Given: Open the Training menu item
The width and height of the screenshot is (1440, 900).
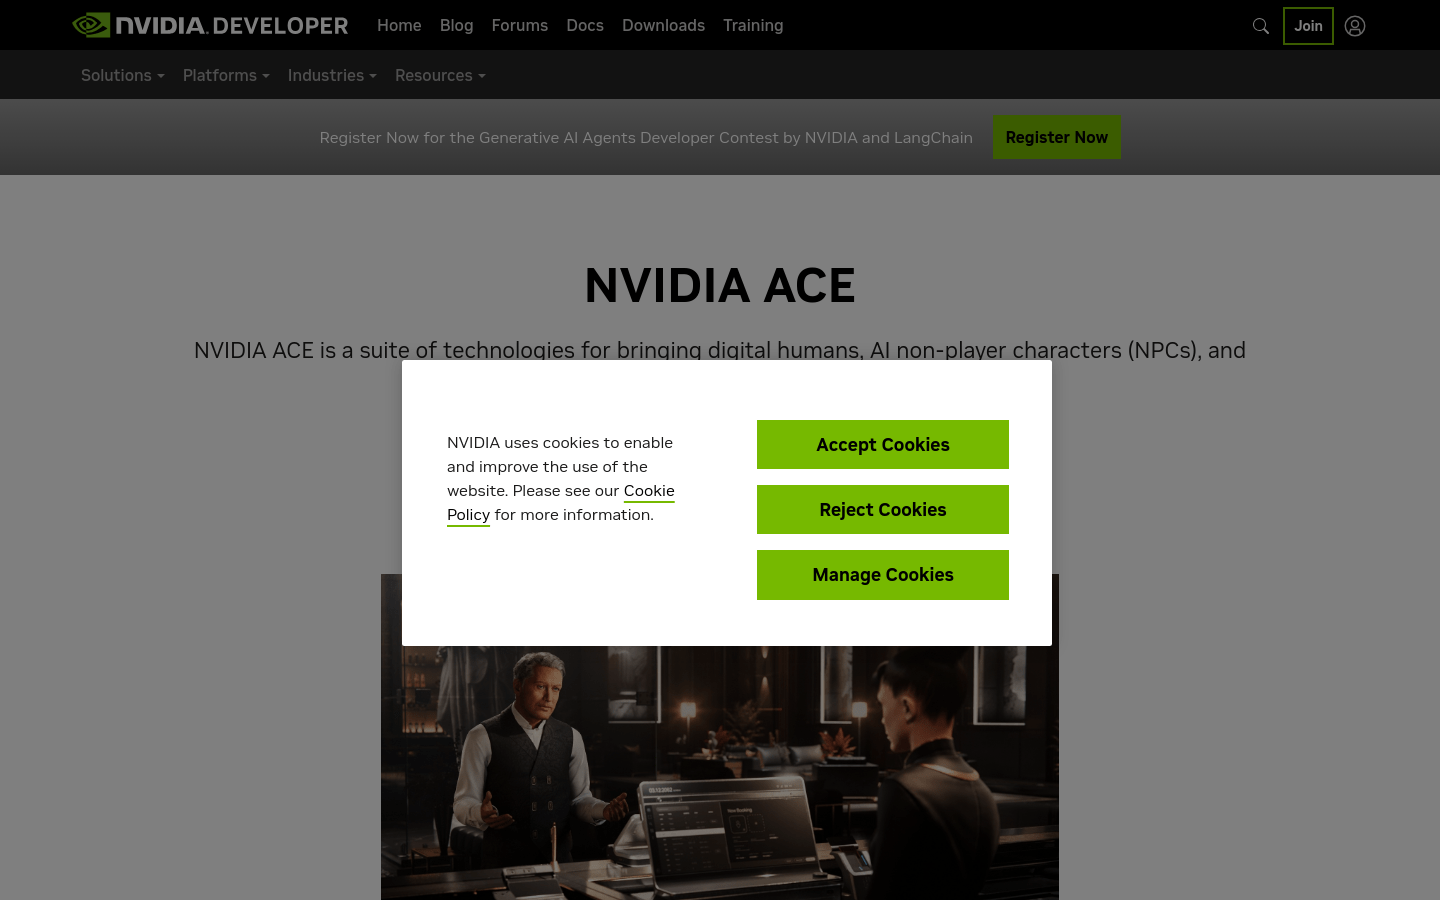Looking at the screenshot, I should click(x=753, y=25).
